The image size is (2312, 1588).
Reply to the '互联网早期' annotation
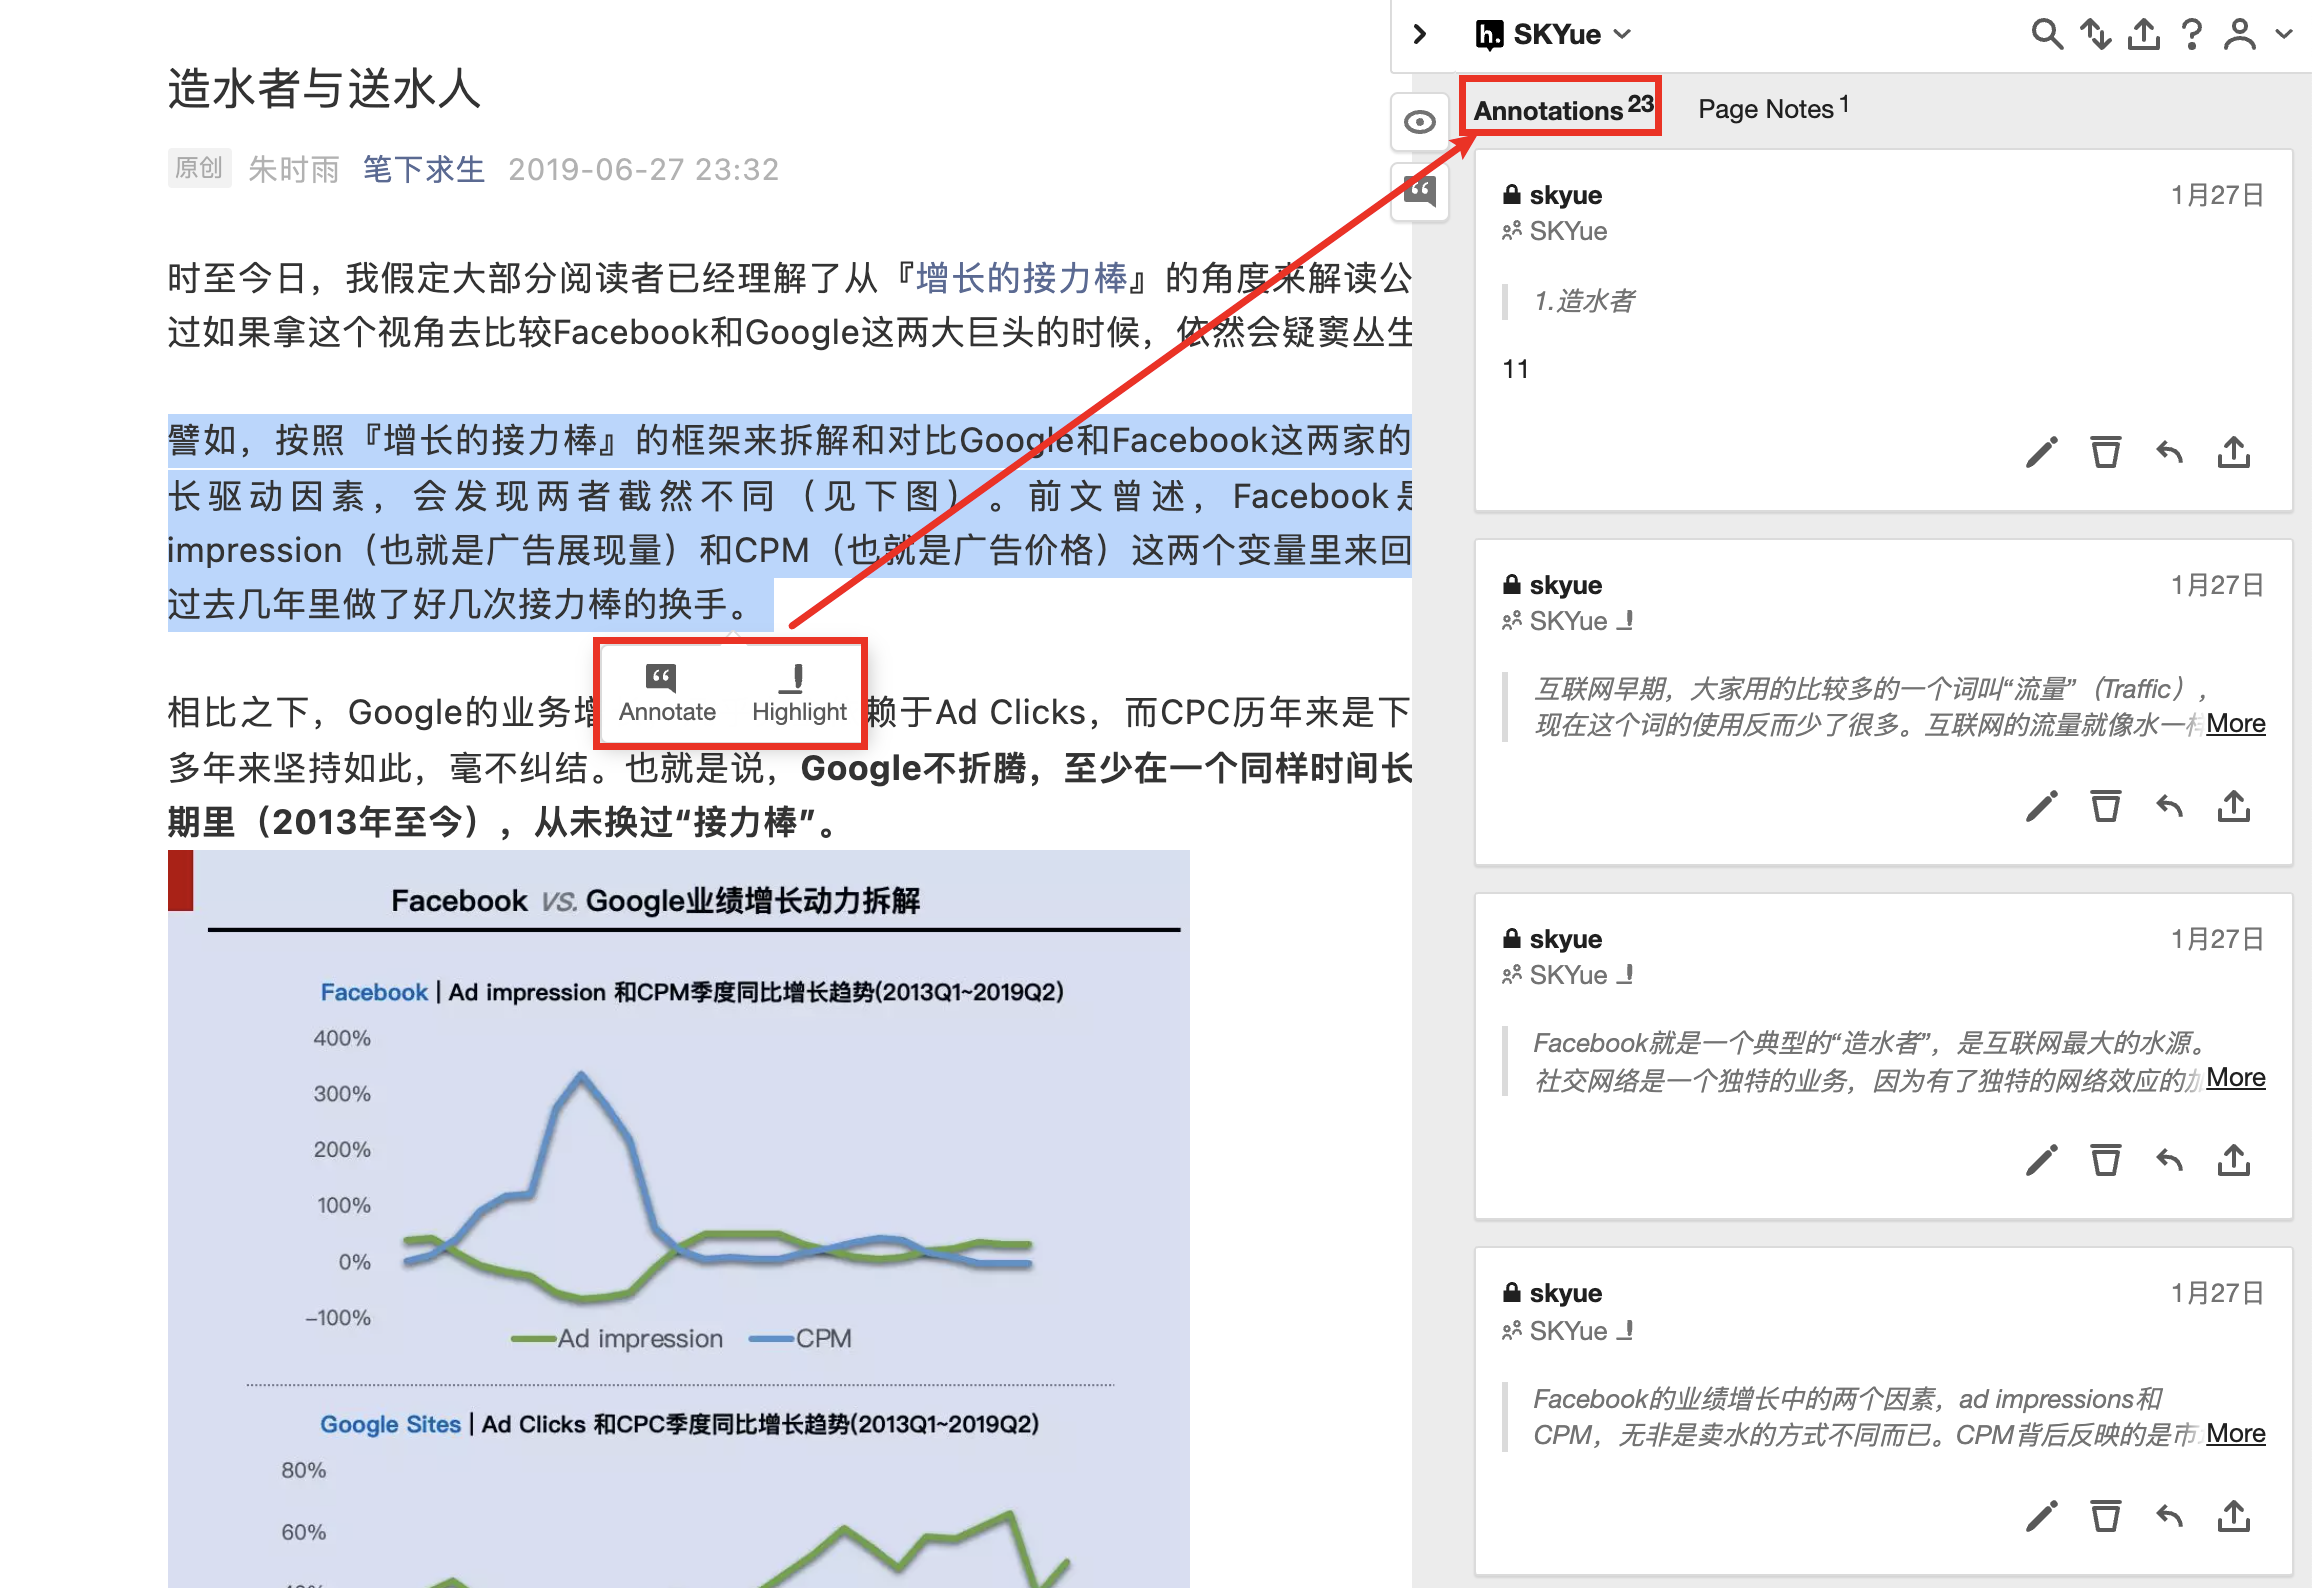[2169, 806]
